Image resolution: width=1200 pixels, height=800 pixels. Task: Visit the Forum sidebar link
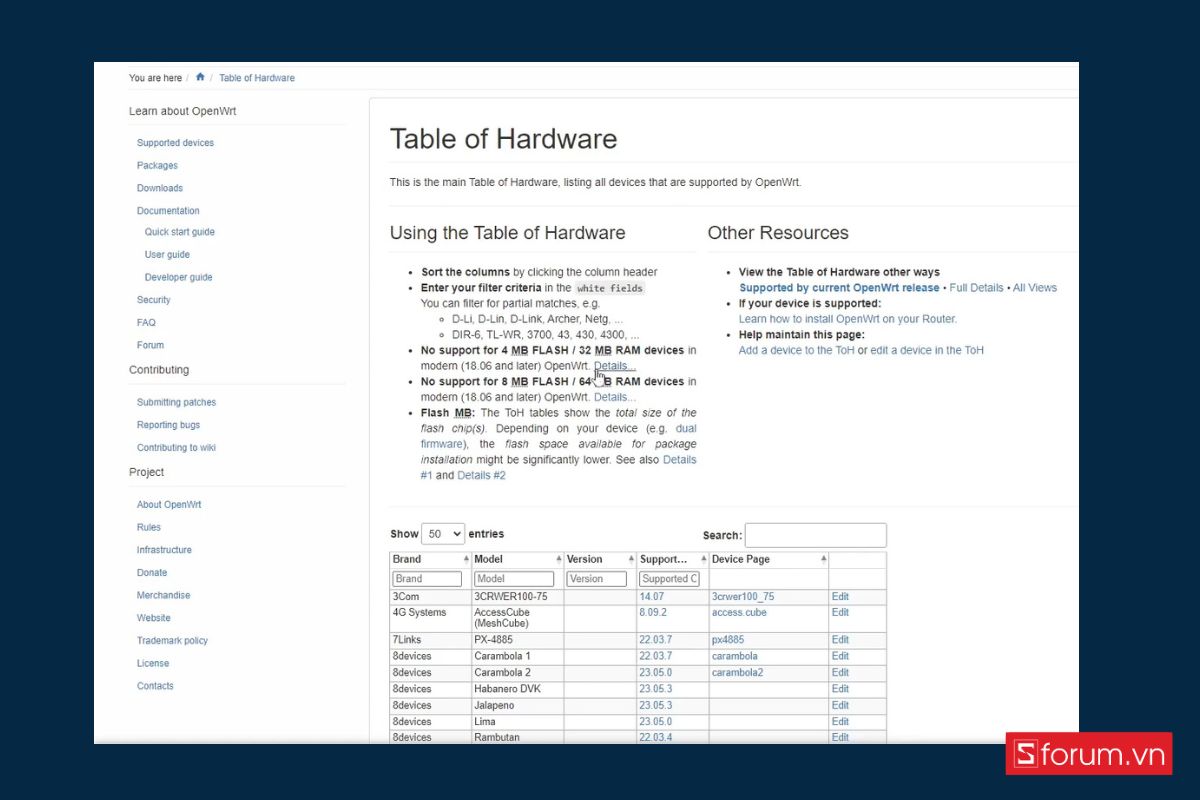150,345
